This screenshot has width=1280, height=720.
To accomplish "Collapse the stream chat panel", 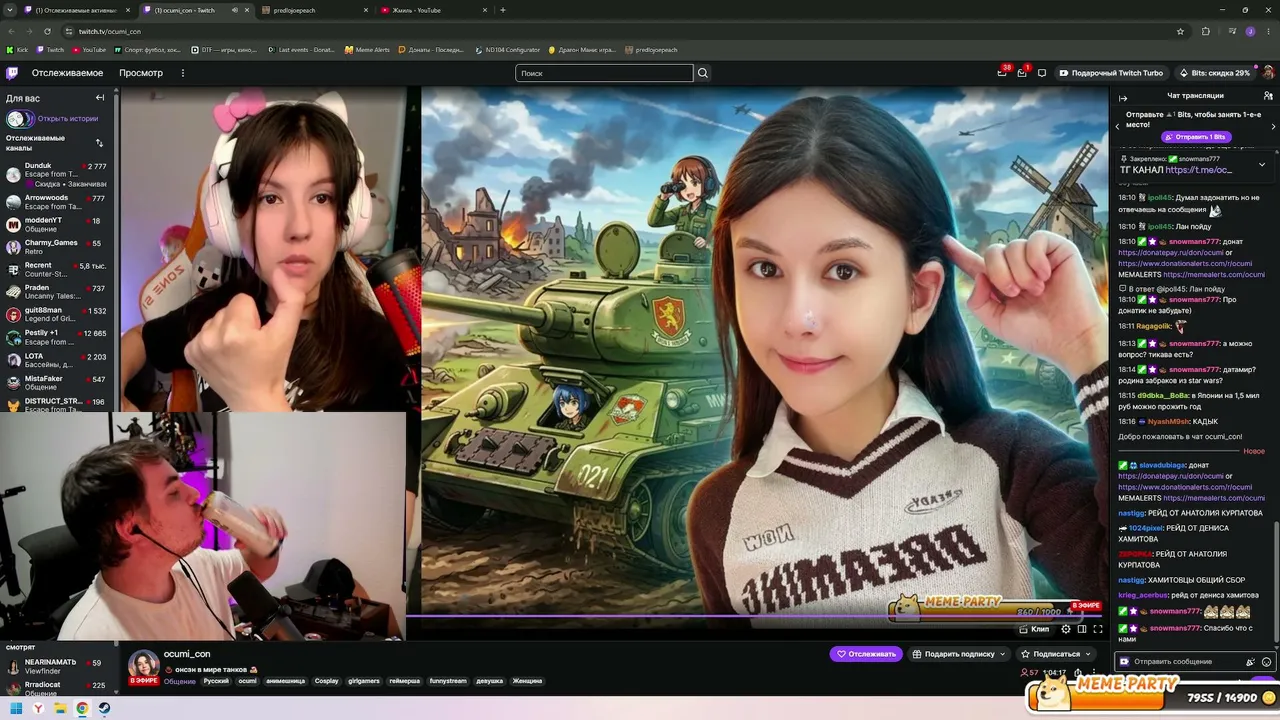I will (x=1123, y=97).
